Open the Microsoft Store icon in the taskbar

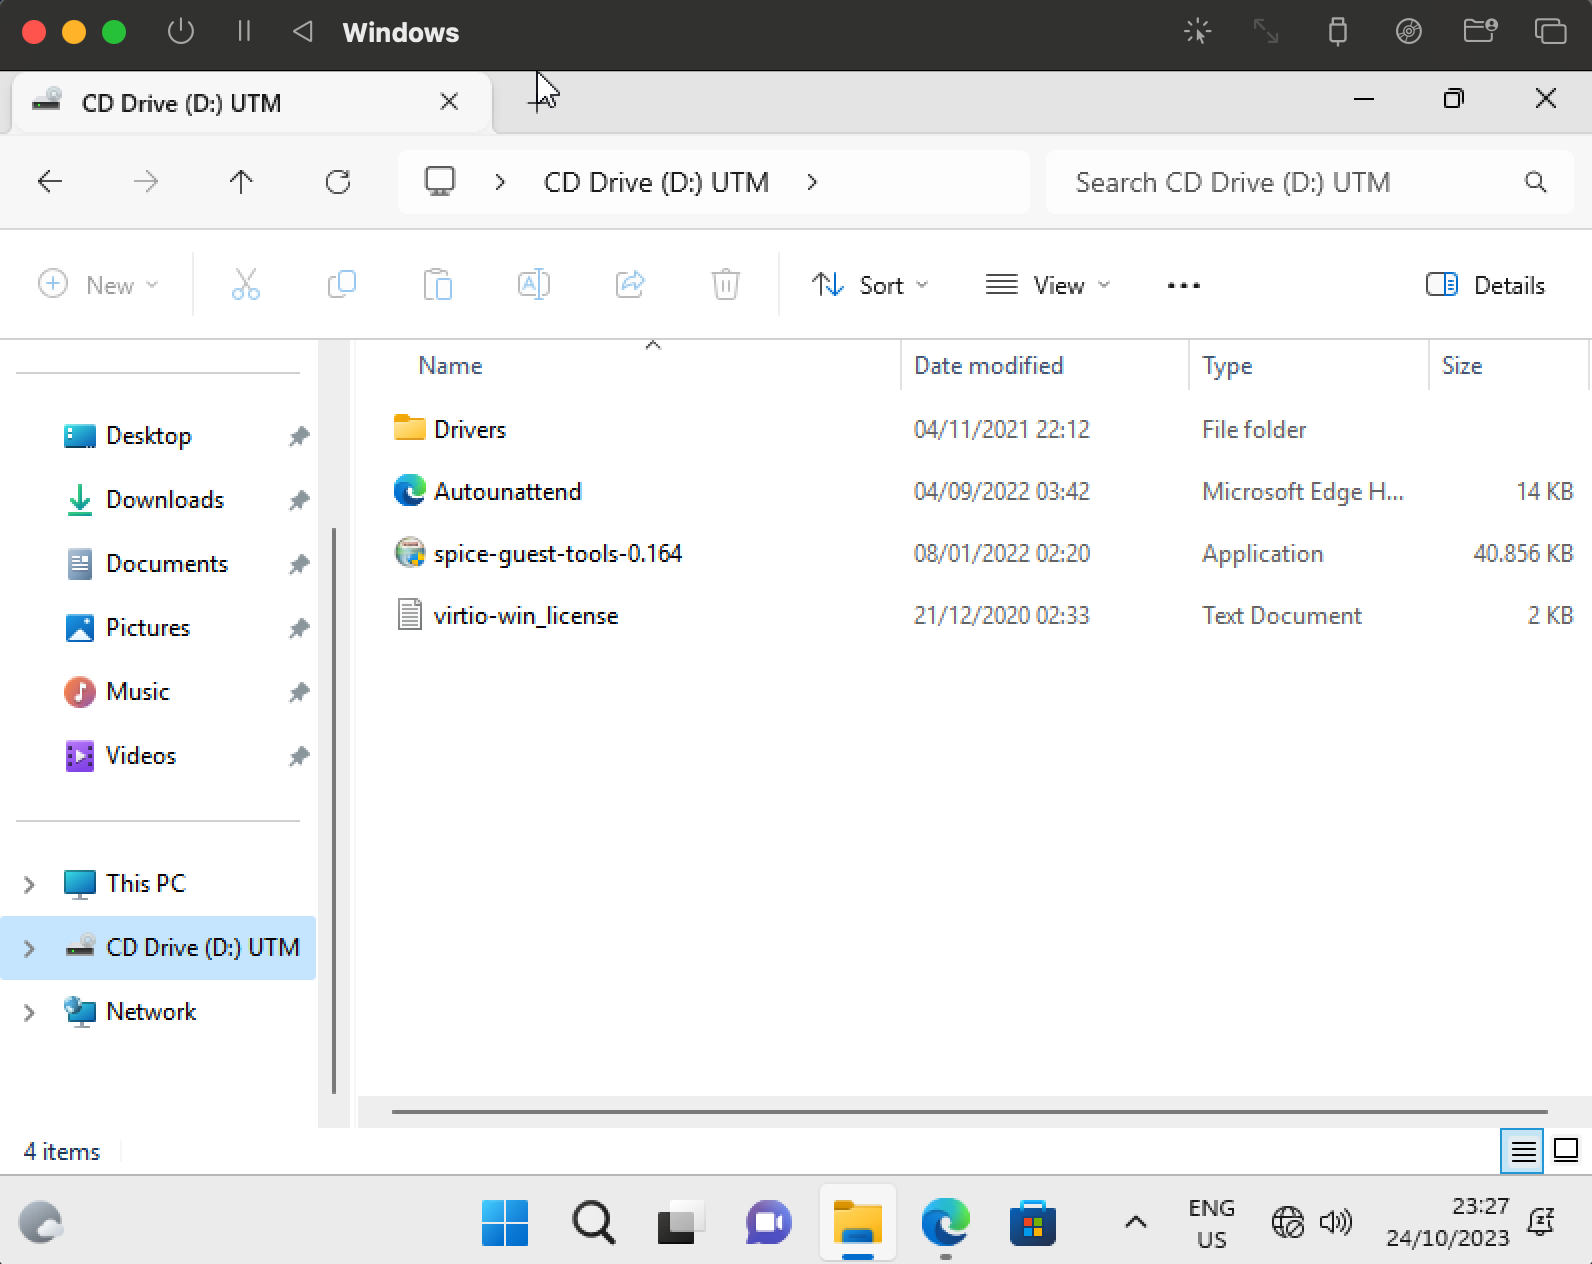pos(1032,1222)
